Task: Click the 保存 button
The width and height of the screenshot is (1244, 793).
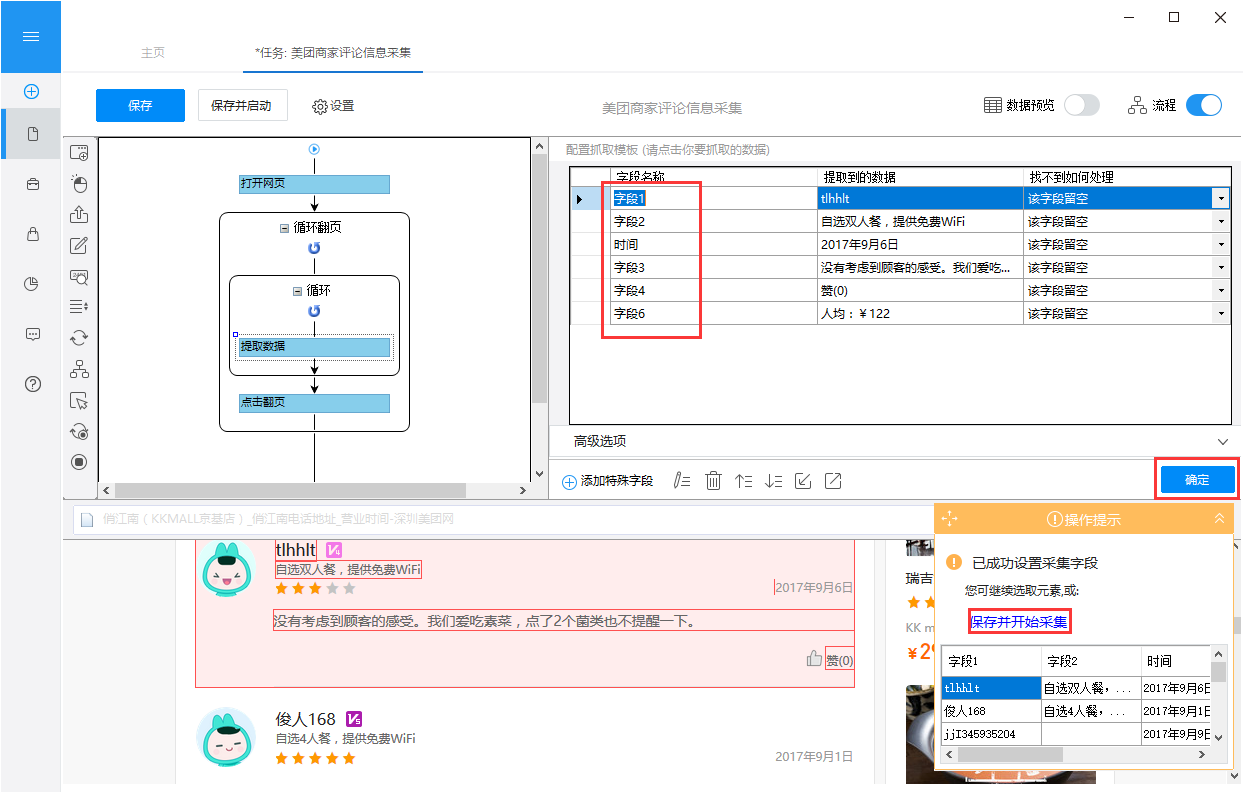Action: coord(140,105)
